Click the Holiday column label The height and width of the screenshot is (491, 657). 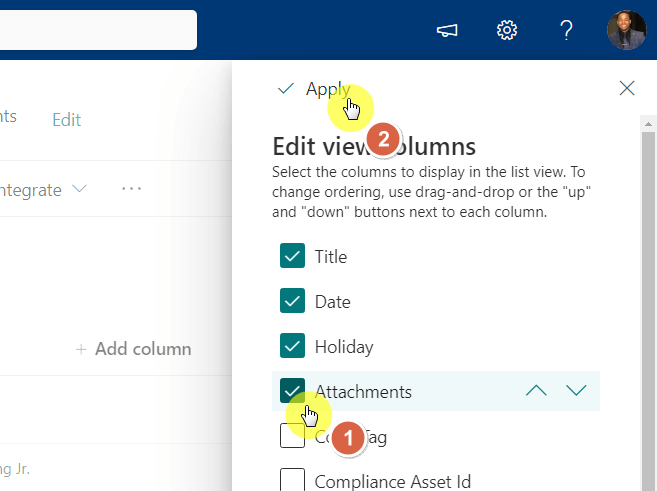pos(344,347)
